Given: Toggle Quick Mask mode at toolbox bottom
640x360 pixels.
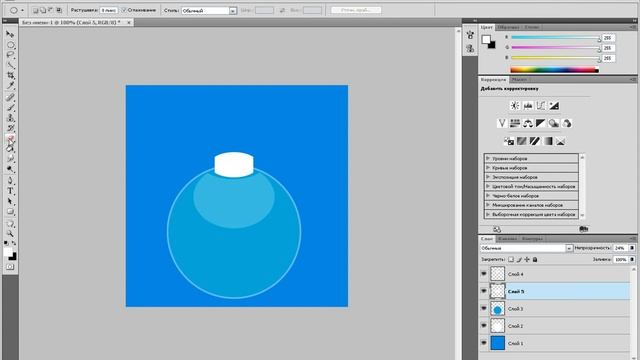Looking at the screenshot, I should [10, 267].
